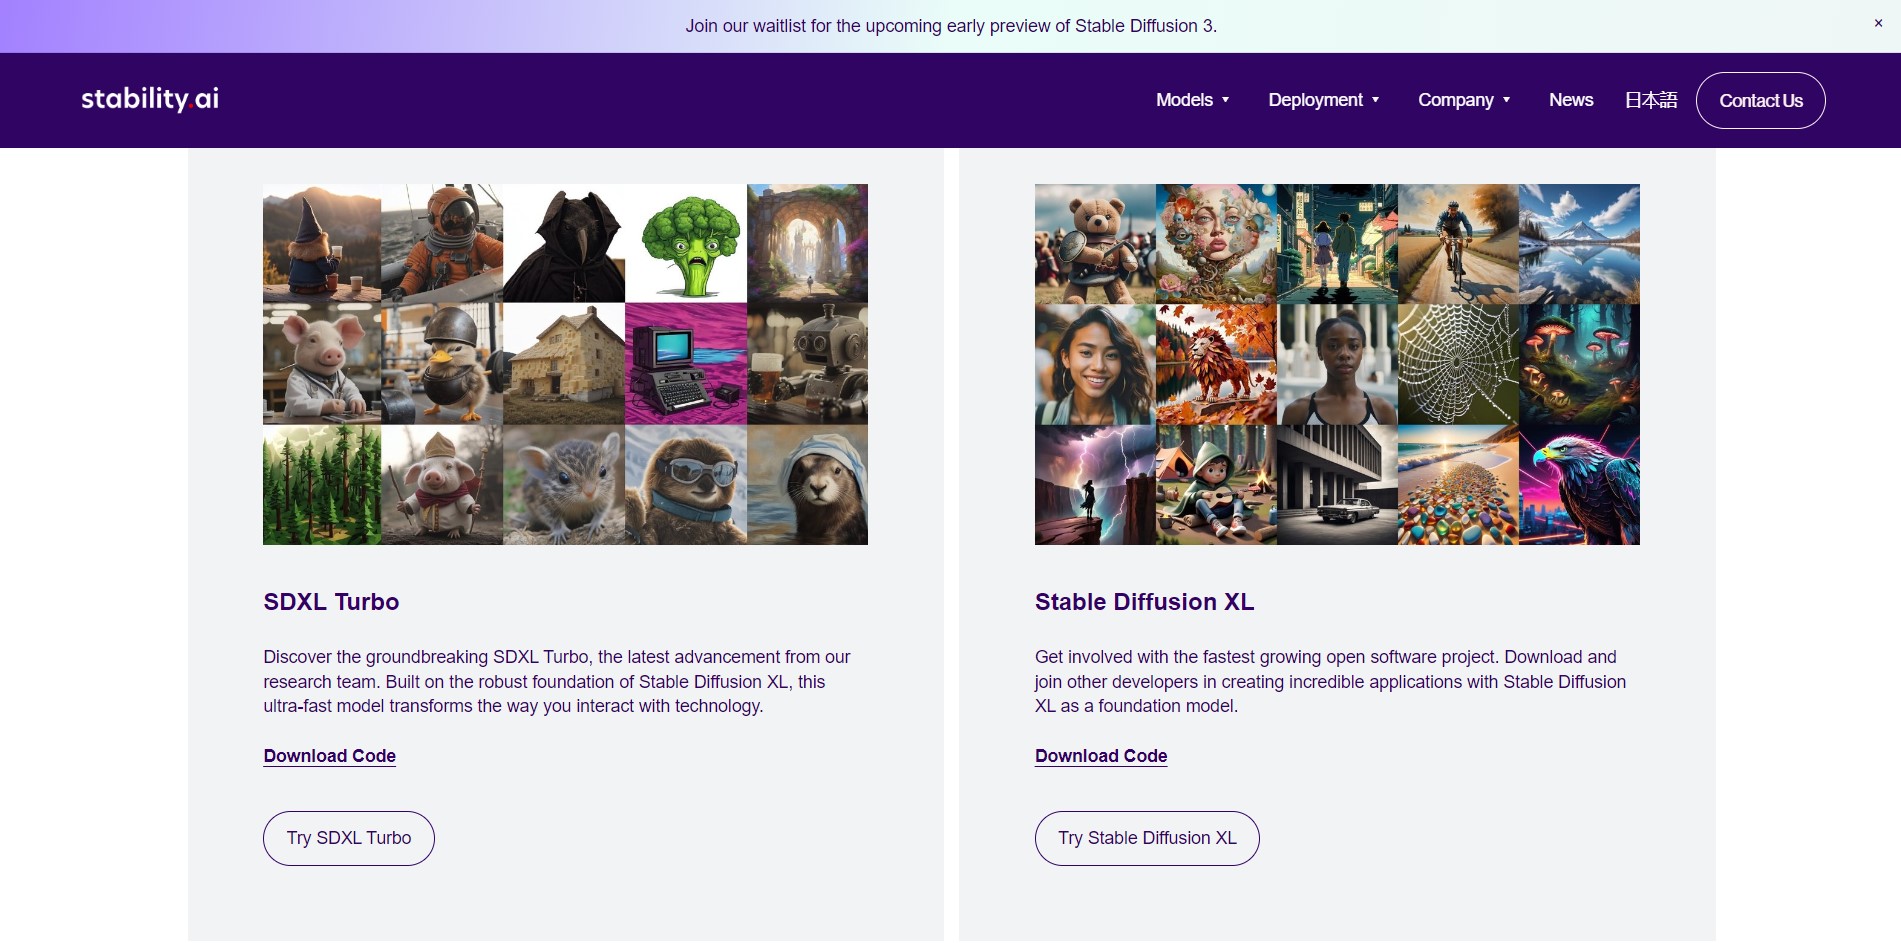Screen dimensions: 1901x943
Task: Dismiss the Stable Diffusion 3 waitlist banner
Action: point(1878,24)
